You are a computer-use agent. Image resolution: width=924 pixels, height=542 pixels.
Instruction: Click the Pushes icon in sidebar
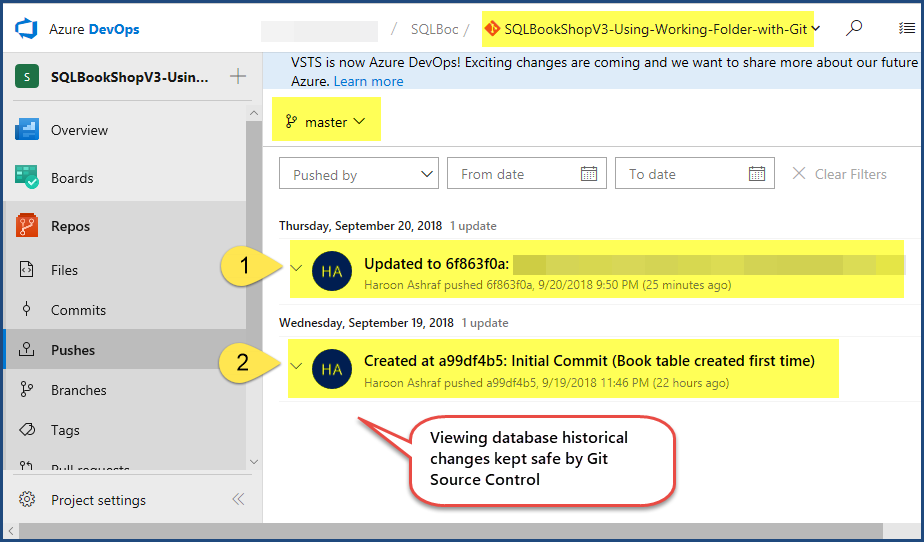[x=27, y=349]
